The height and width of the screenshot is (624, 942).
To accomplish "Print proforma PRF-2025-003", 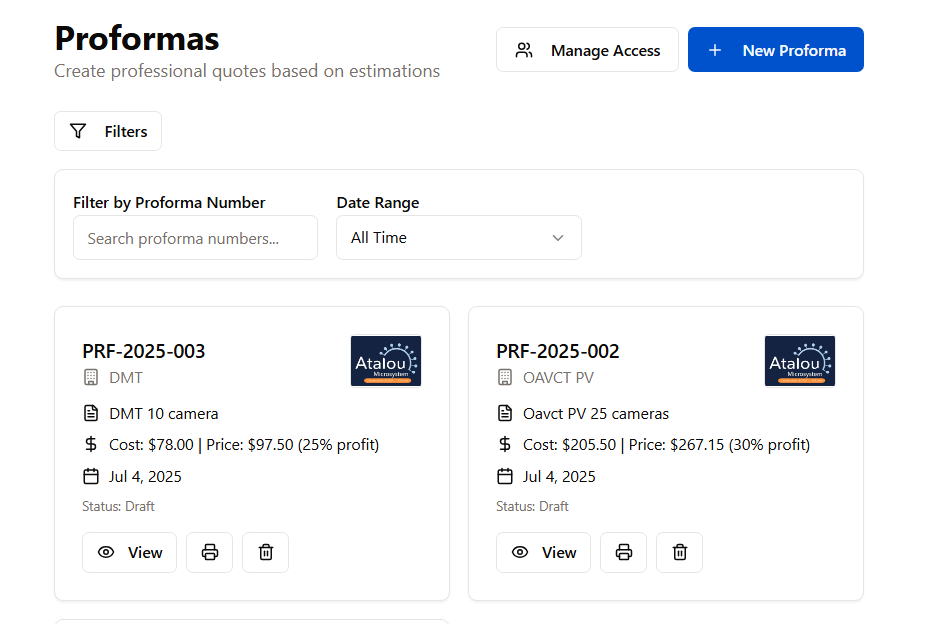I will (x=210, y=552).
